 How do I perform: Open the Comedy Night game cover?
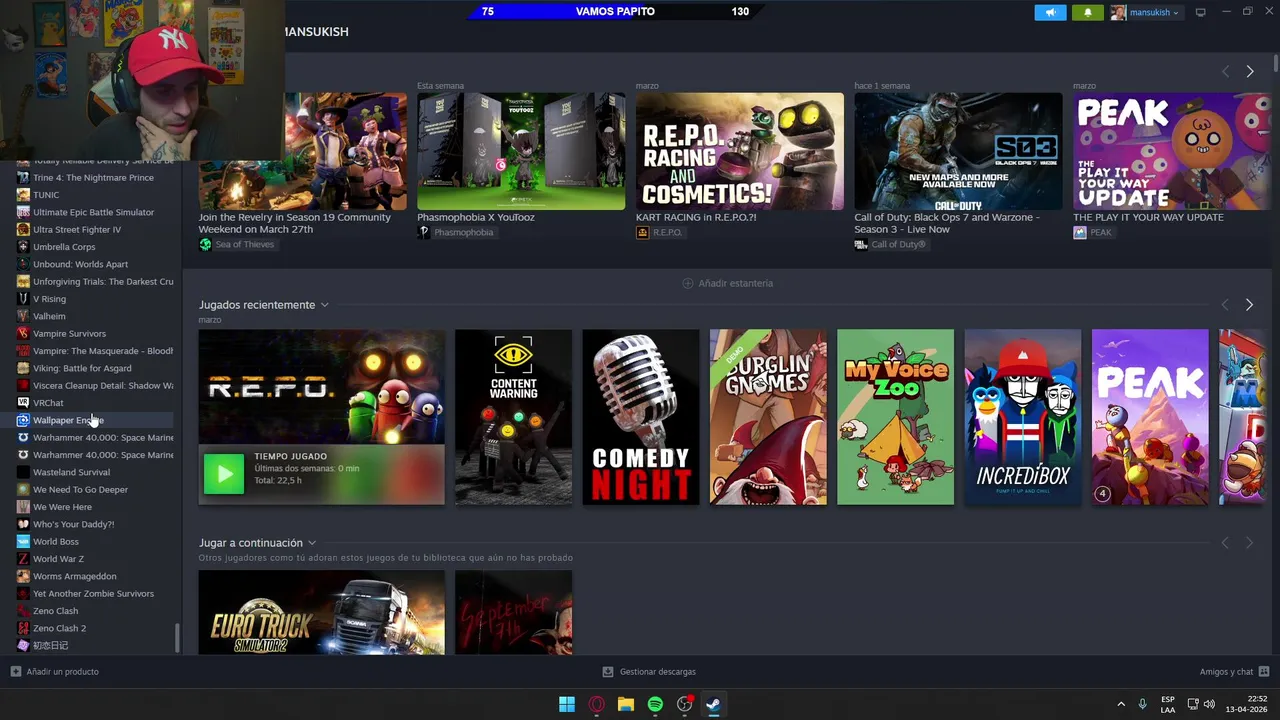point(641,417)
